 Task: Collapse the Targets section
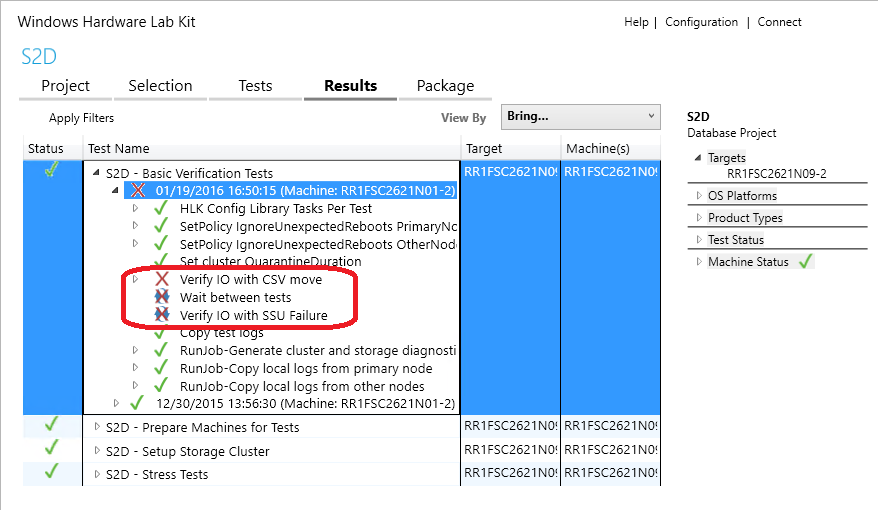[698, 158]
